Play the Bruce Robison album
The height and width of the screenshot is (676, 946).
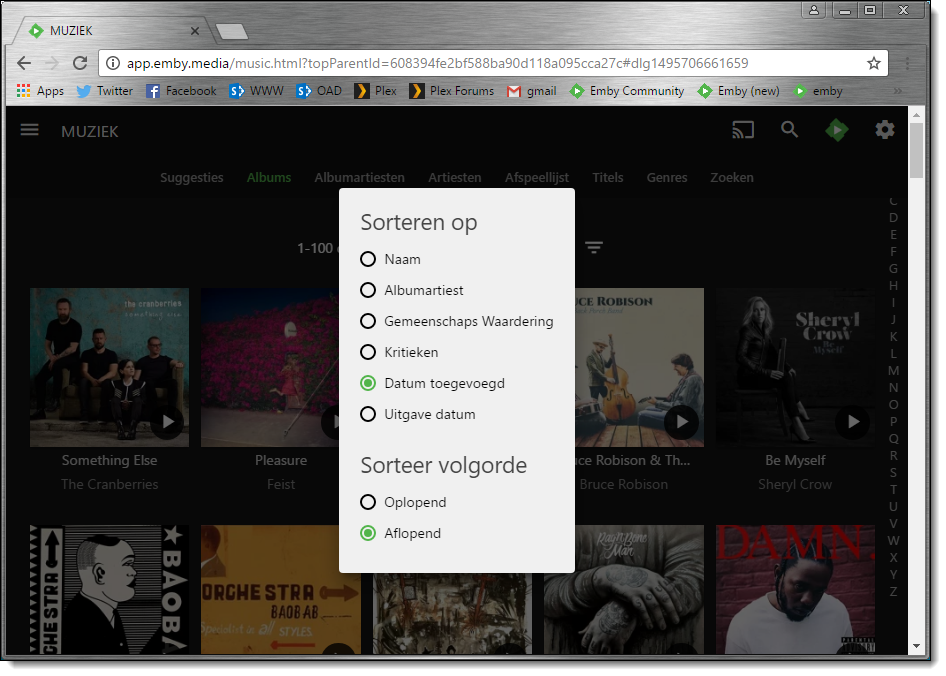click(681, 421)
